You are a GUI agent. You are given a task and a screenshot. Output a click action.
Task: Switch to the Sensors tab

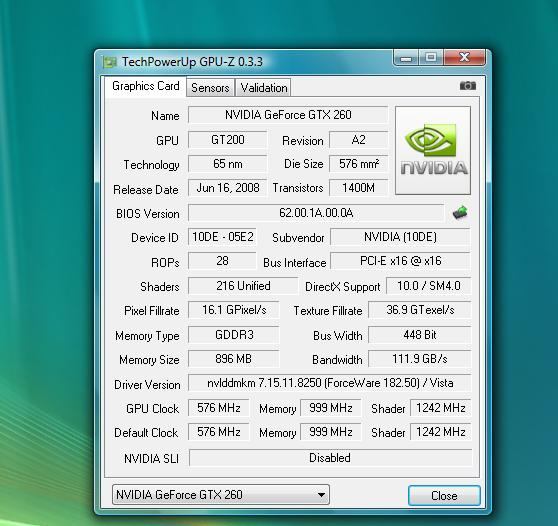pos(210,88)
